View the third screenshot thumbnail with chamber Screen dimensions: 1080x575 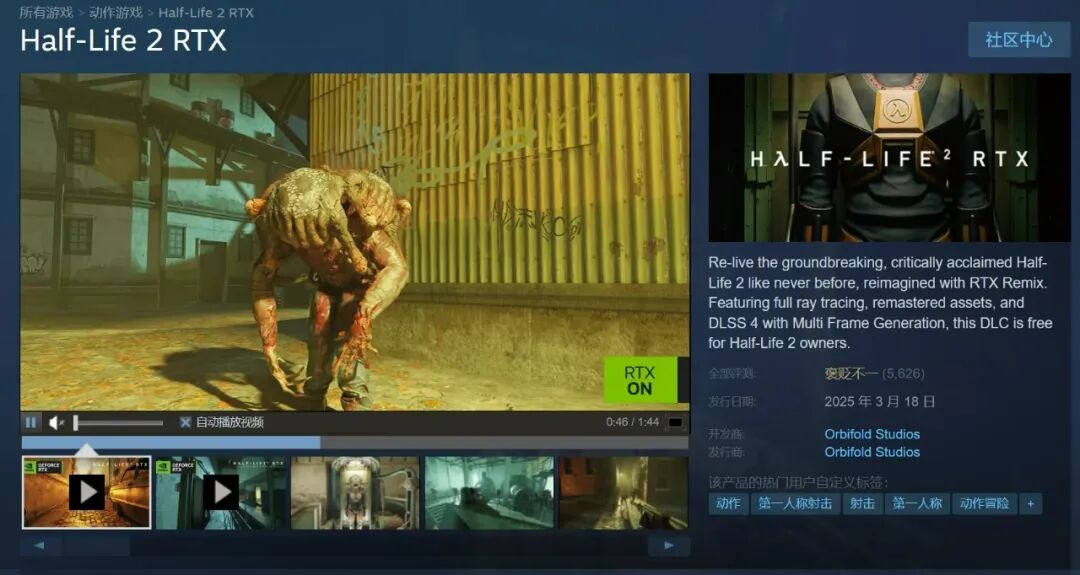pos(355,492)
